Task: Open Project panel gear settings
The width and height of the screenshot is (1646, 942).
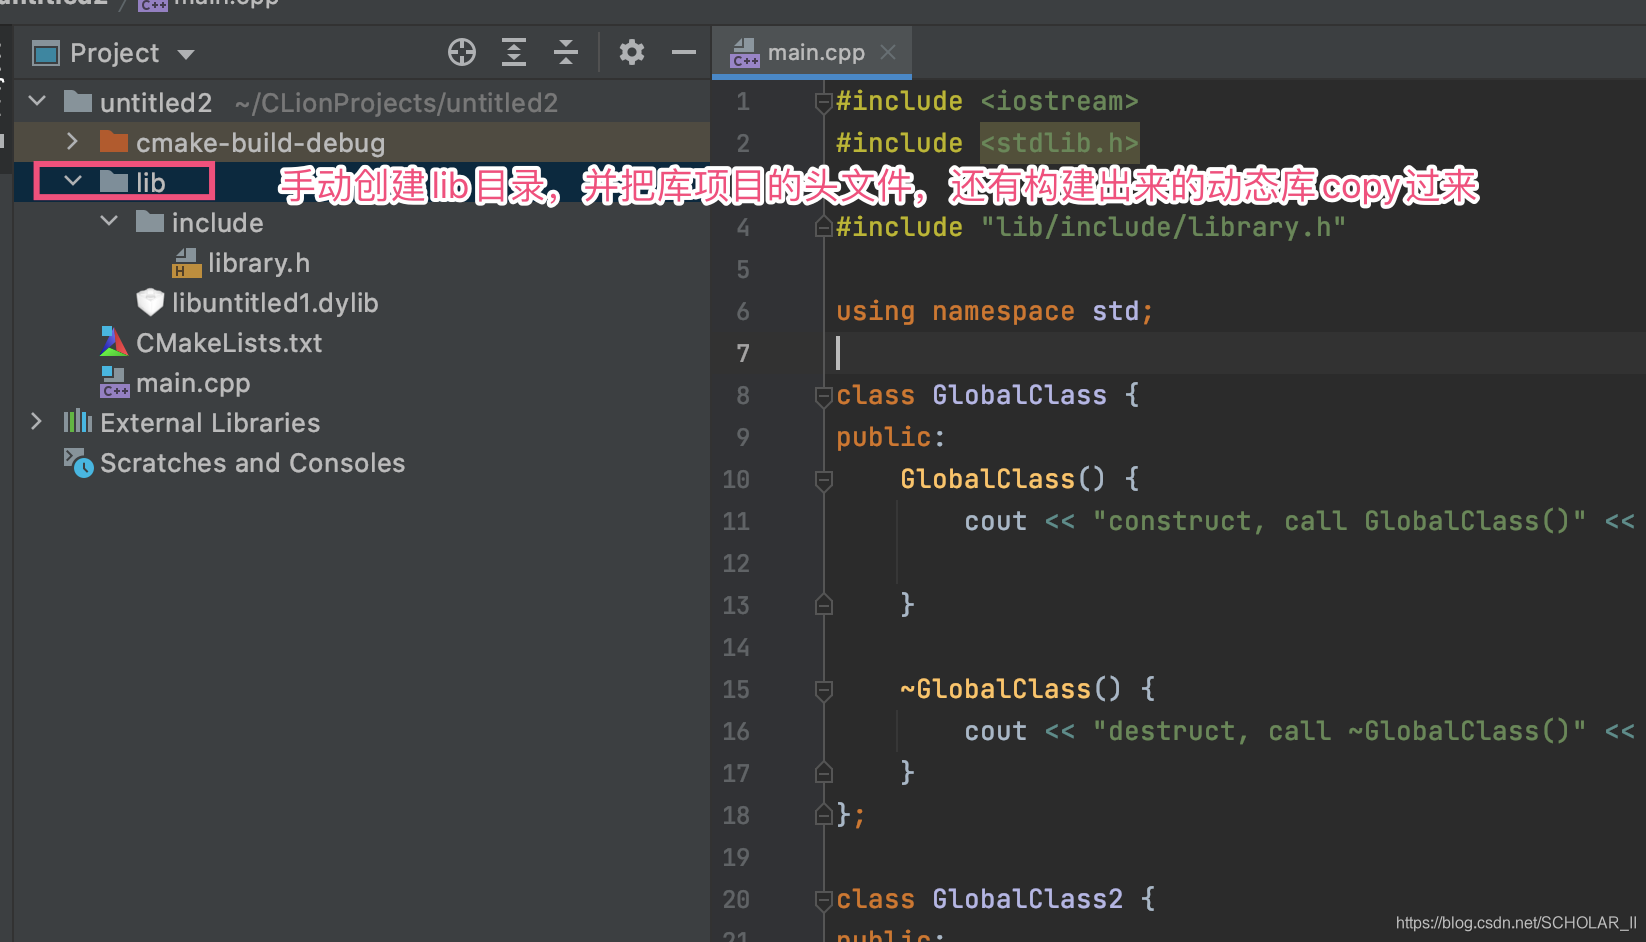Action: [x=632, y=52]
